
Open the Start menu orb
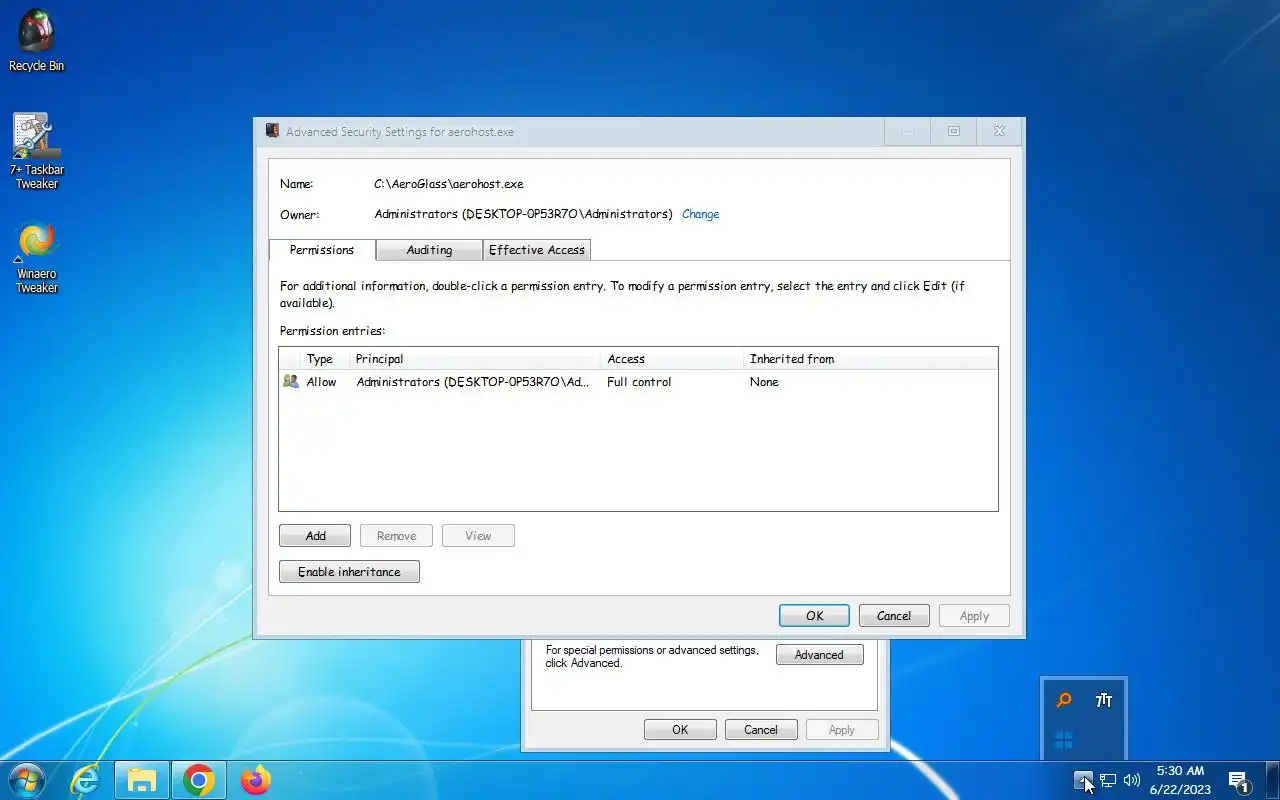point(27,780)
